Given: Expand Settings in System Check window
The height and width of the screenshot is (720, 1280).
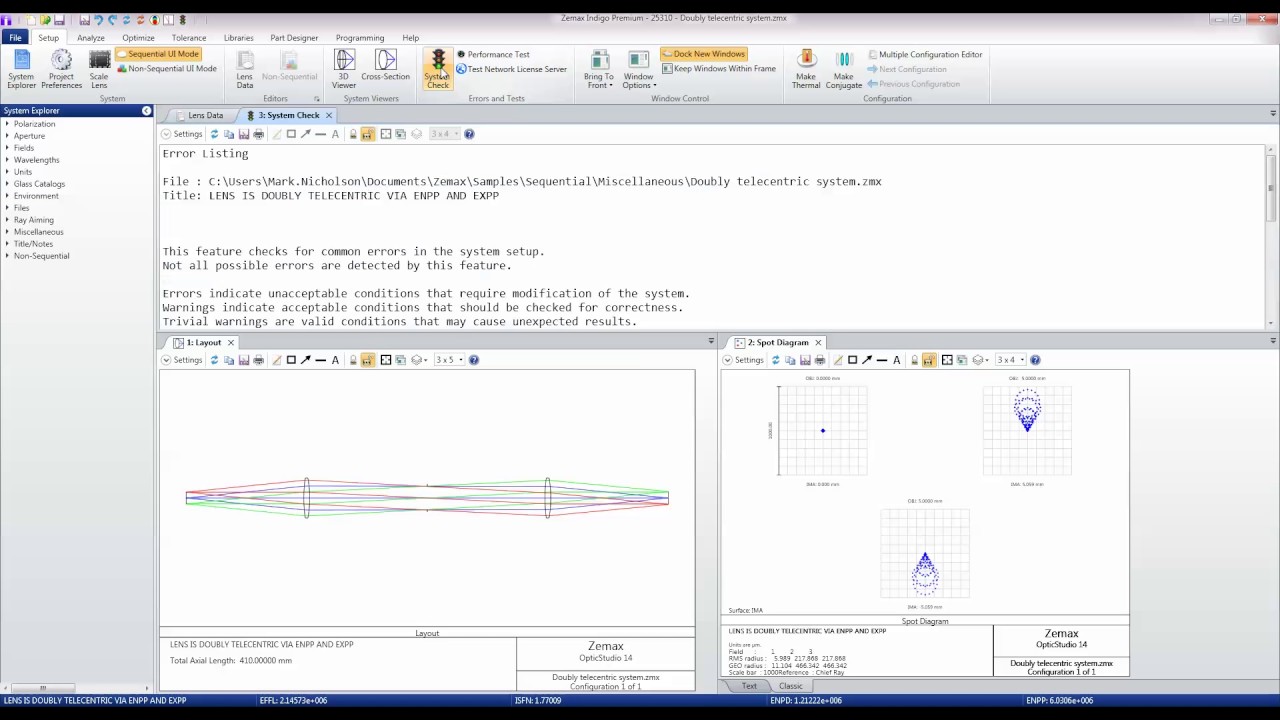Looking at the screenshot, I should (182, 134).
